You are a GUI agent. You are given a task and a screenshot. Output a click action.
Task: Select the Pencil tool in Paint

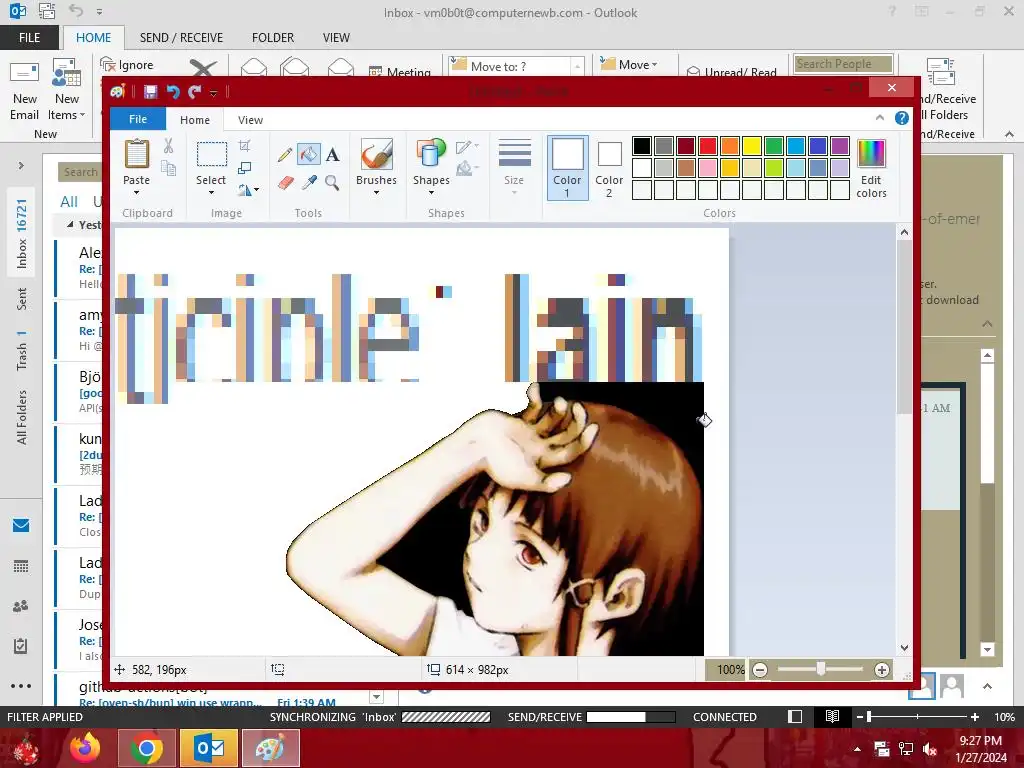coord(285,155)
